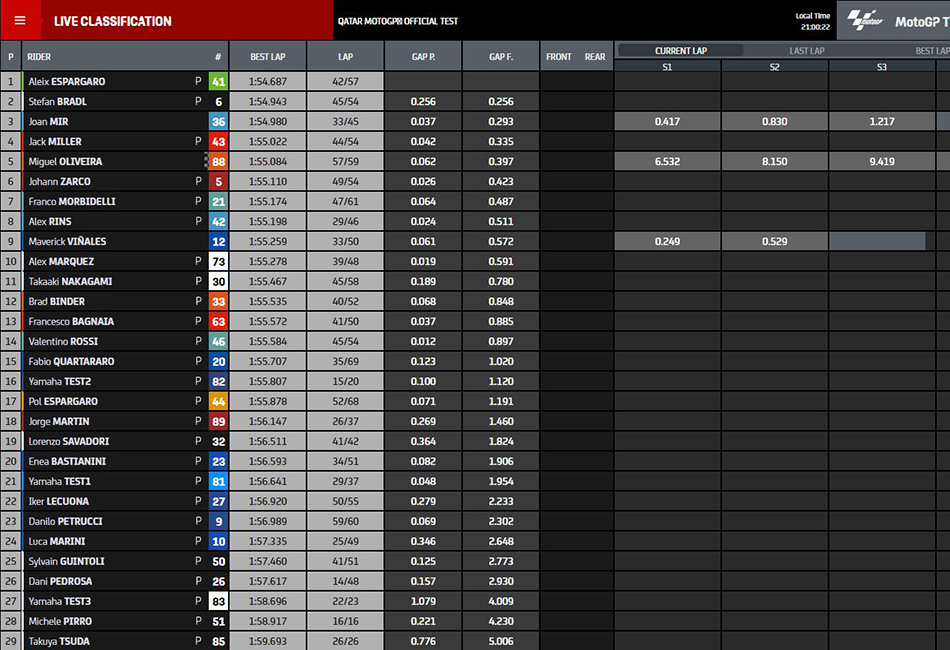The image size is (950, 650).
Task: Click best lap time 1:54.687
Action: coord(268,81)
